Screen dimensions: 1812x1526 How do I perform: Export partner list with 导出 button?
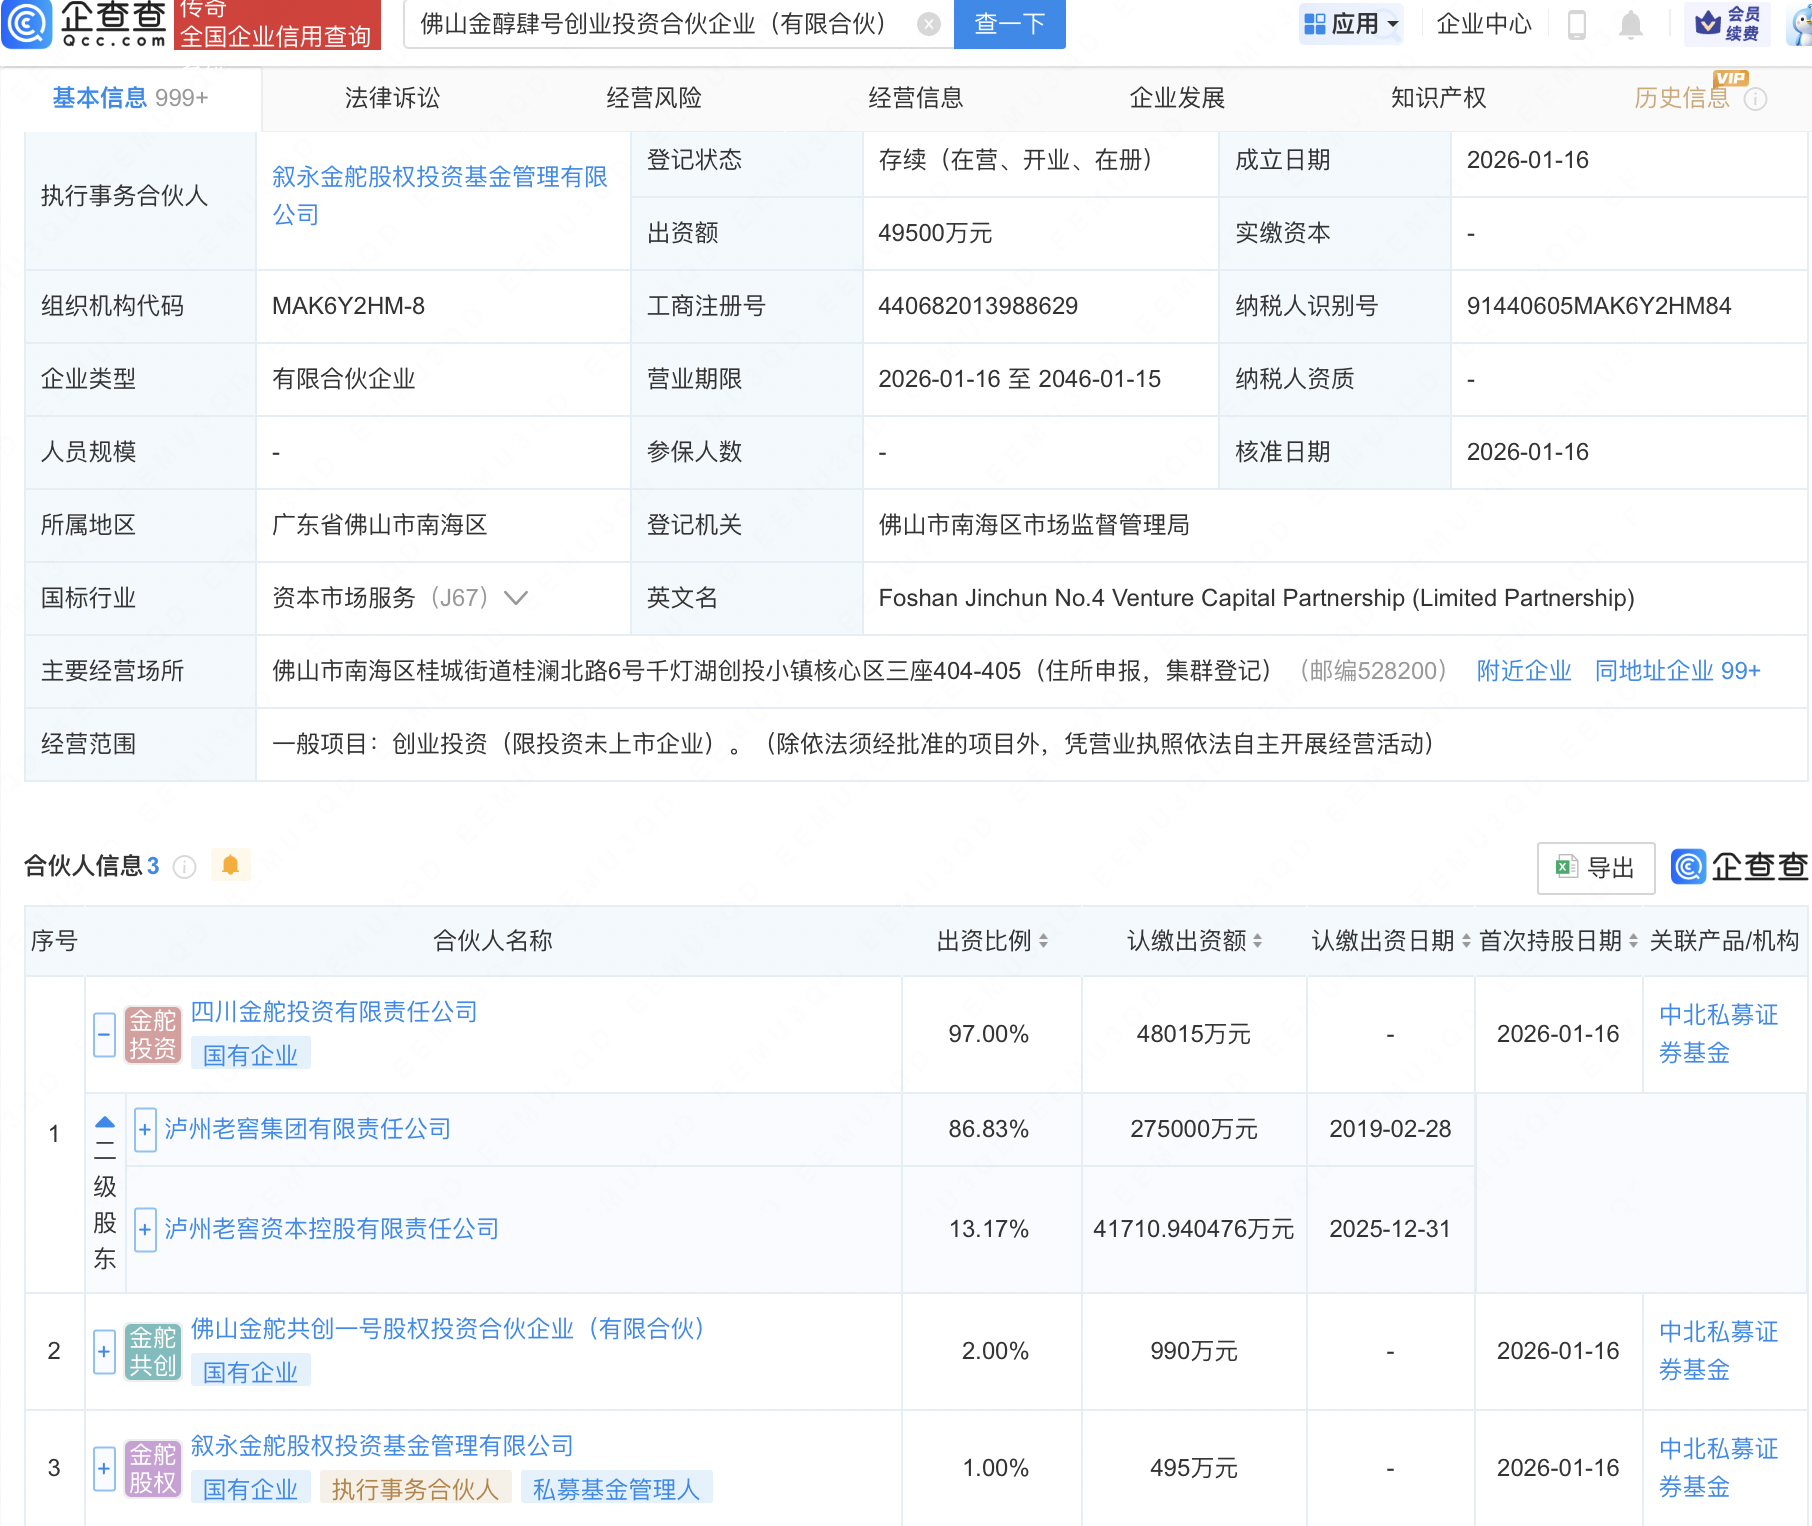(1595, 867)
